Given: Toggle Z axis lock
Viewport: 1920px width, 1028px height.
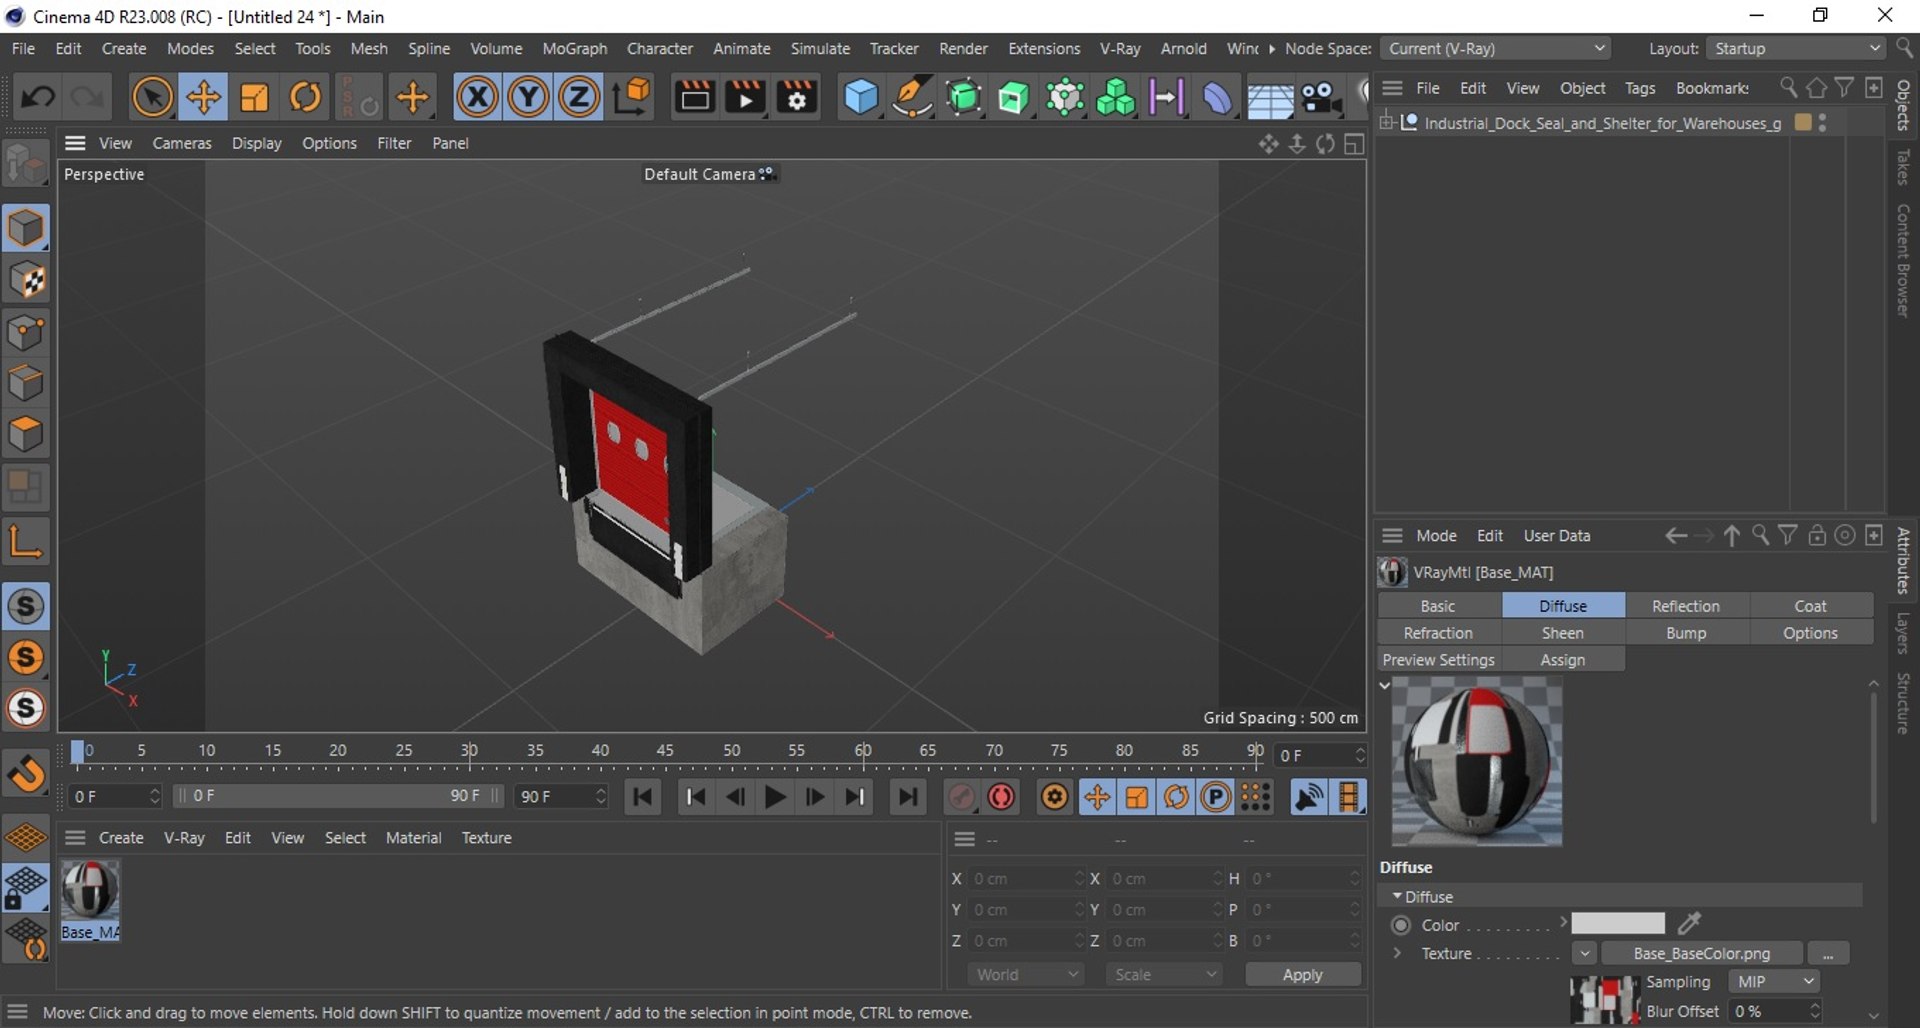Looking at the screenshot, I should pyautogui.click(x=578, y=97).
